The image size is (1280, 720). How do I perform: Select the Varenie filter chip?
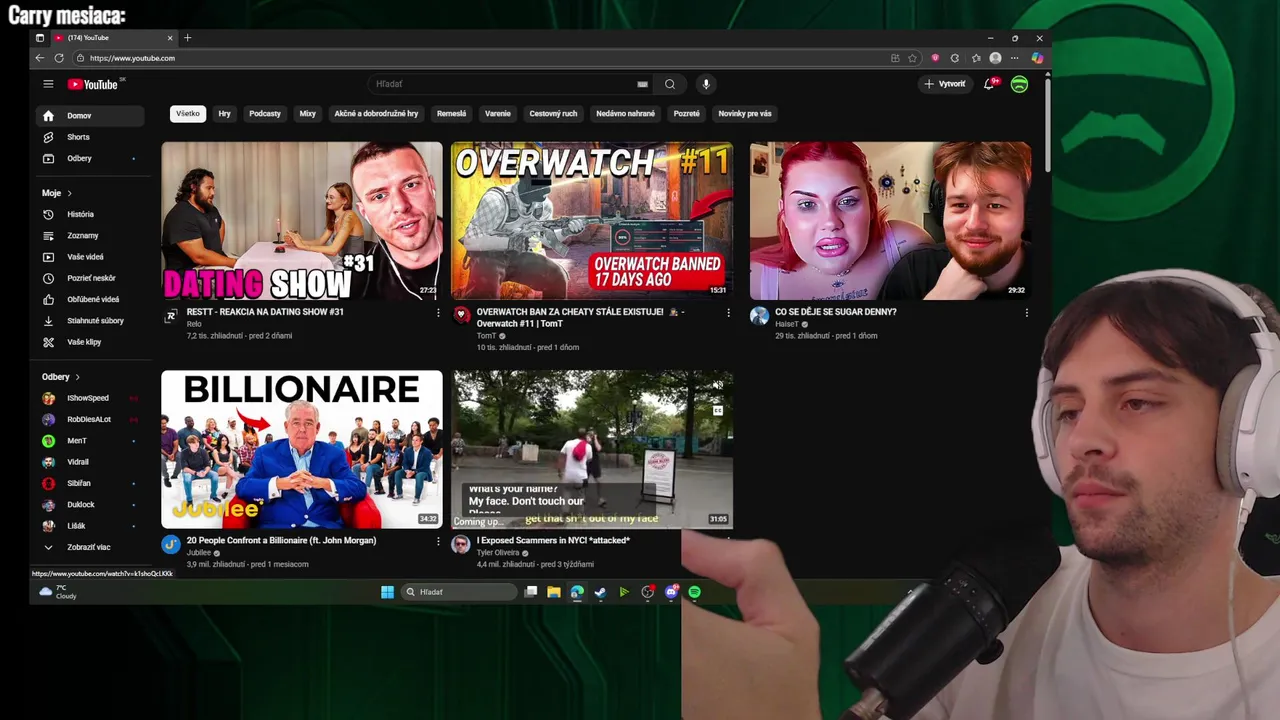498,114
